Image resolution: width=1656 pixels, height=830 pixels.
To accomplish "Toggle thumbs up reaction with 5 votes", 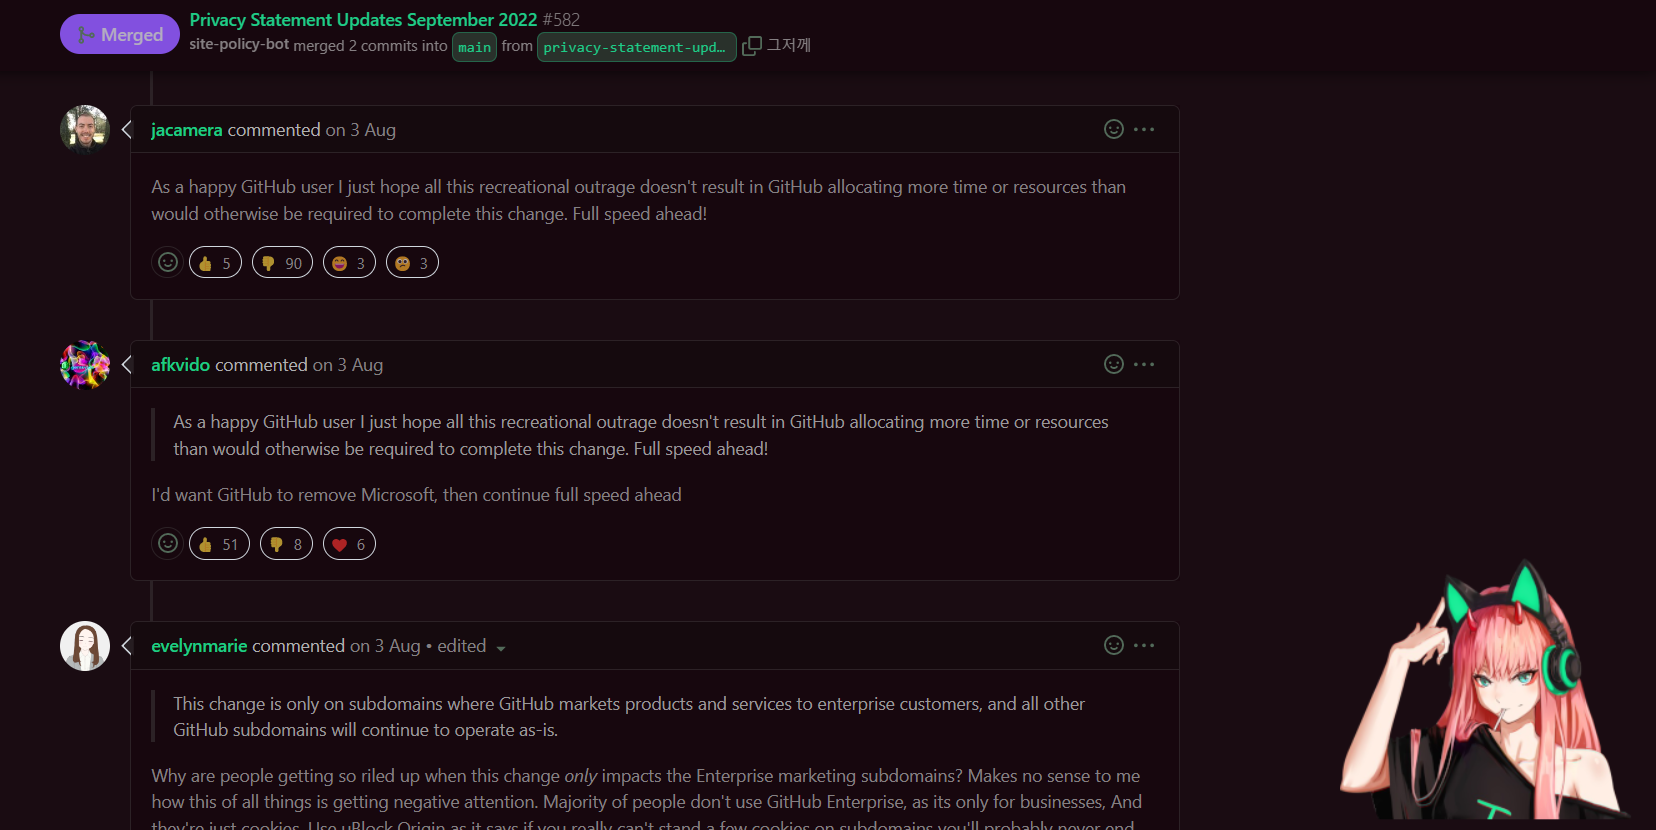I will 215,262.
